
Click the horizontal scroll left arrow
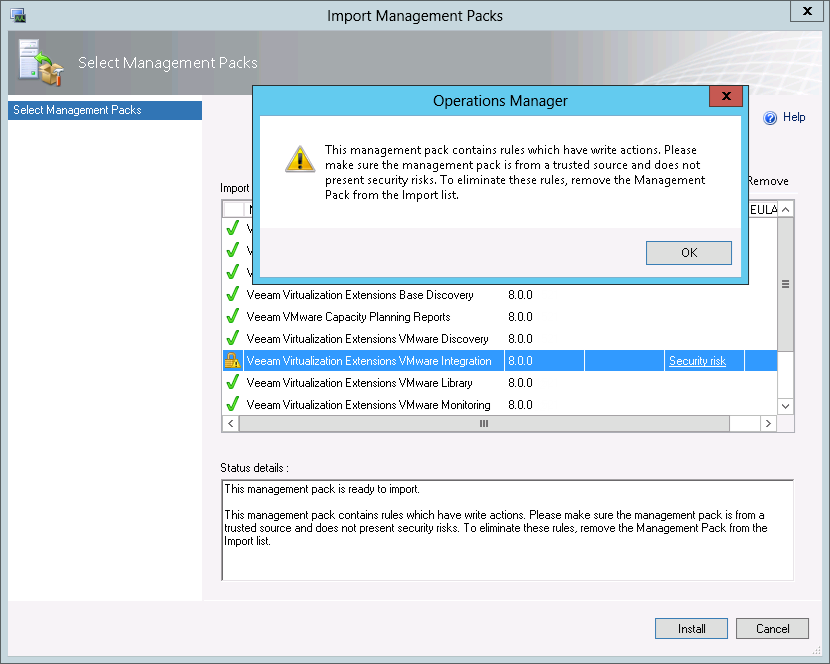pos(230,424)
